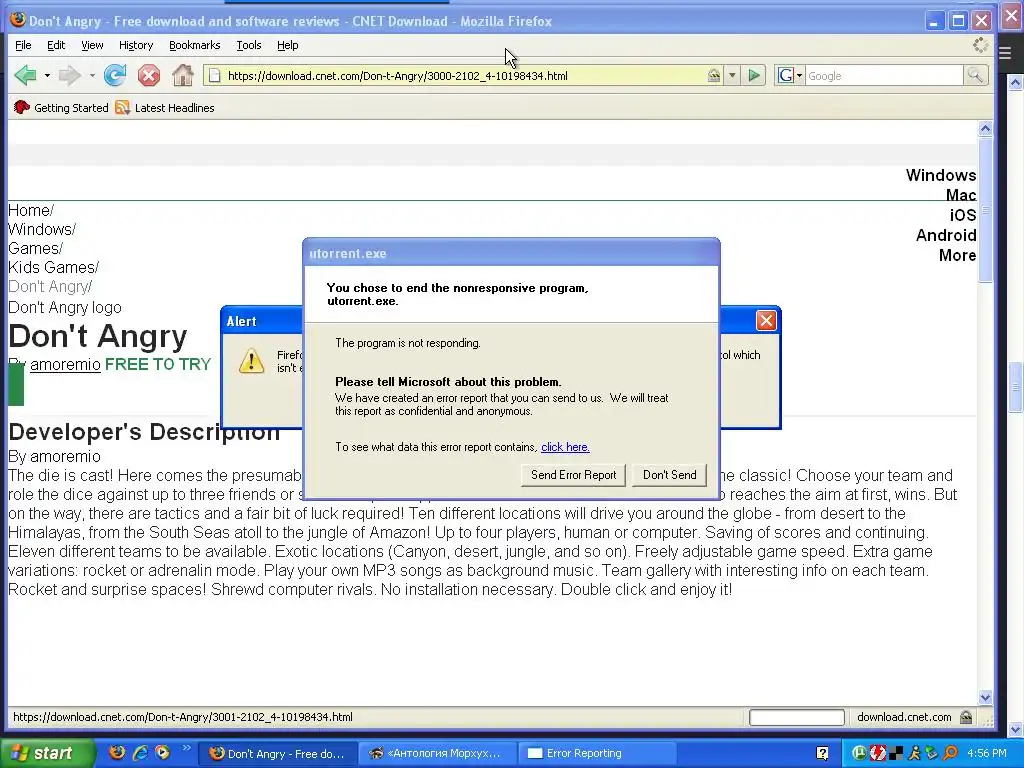Launch Windows Media Player from Quick Launch
This screenshot has height=768, width=1024.
coord(162,752)
